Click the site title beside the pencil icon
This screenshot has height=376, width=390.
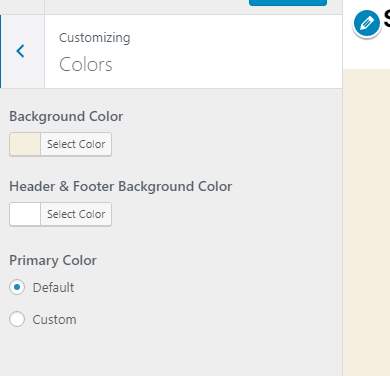click(387, 19)
